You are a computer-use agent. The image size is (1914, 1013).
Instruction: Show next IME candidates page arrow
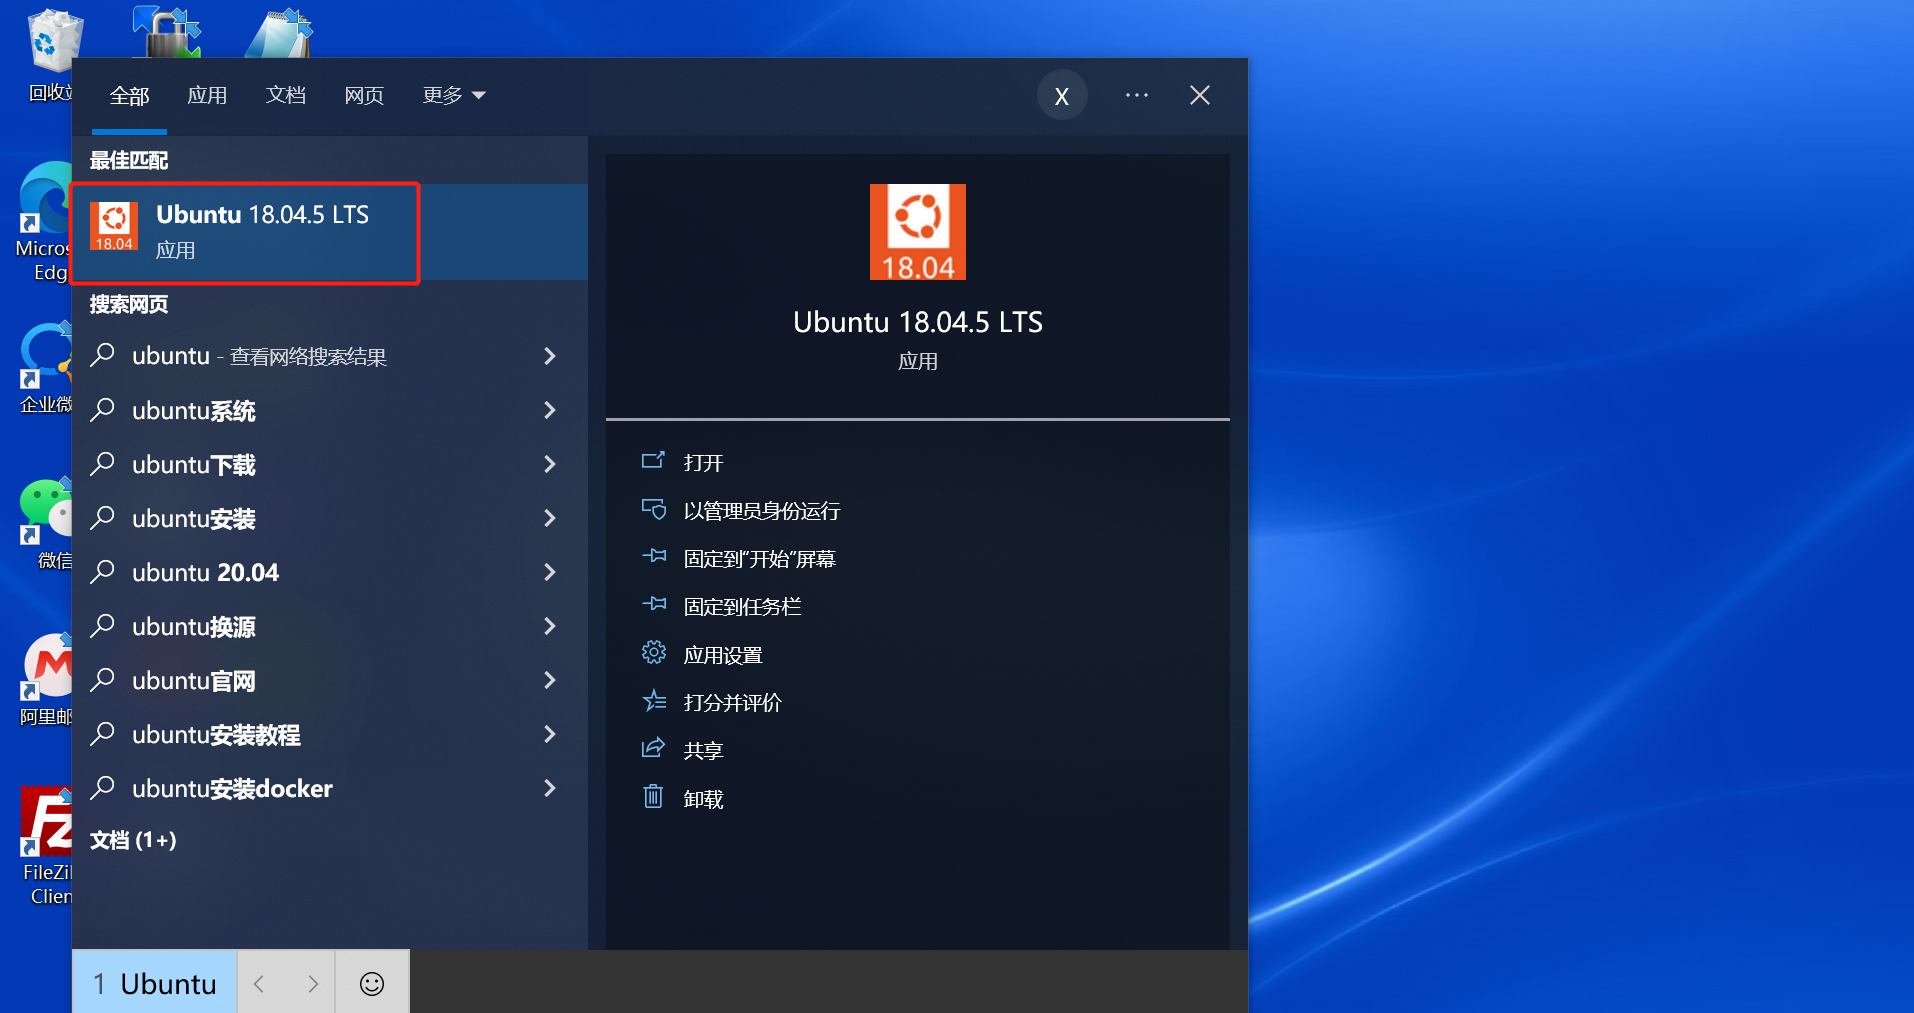click(312, 984)
